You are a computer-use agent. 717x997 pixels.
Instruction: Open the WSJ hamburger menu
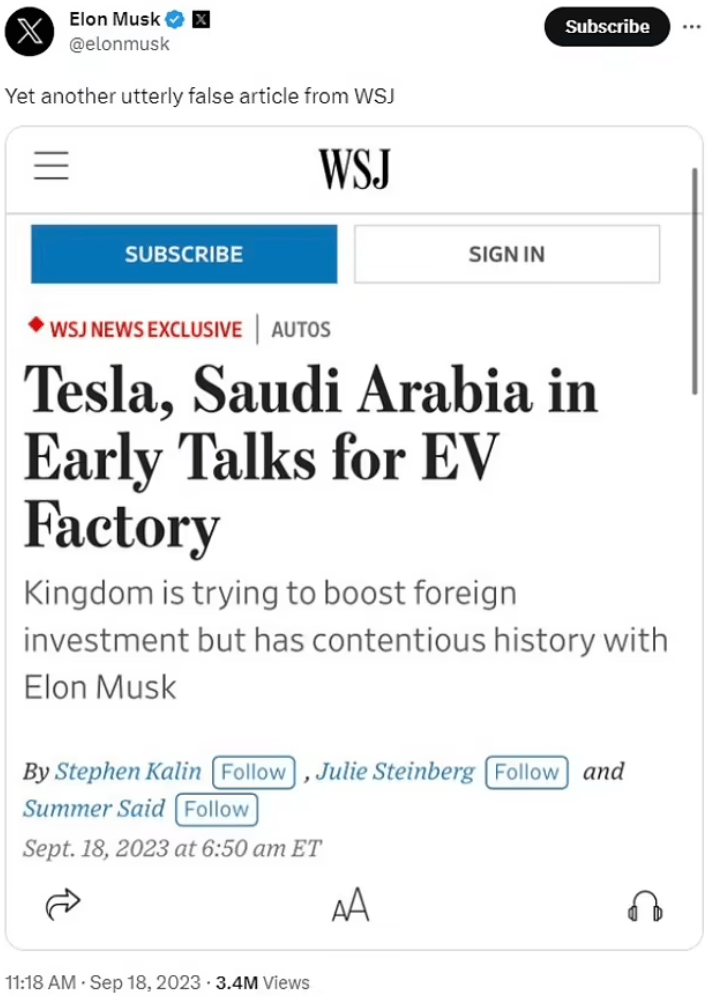click(51, 165)
